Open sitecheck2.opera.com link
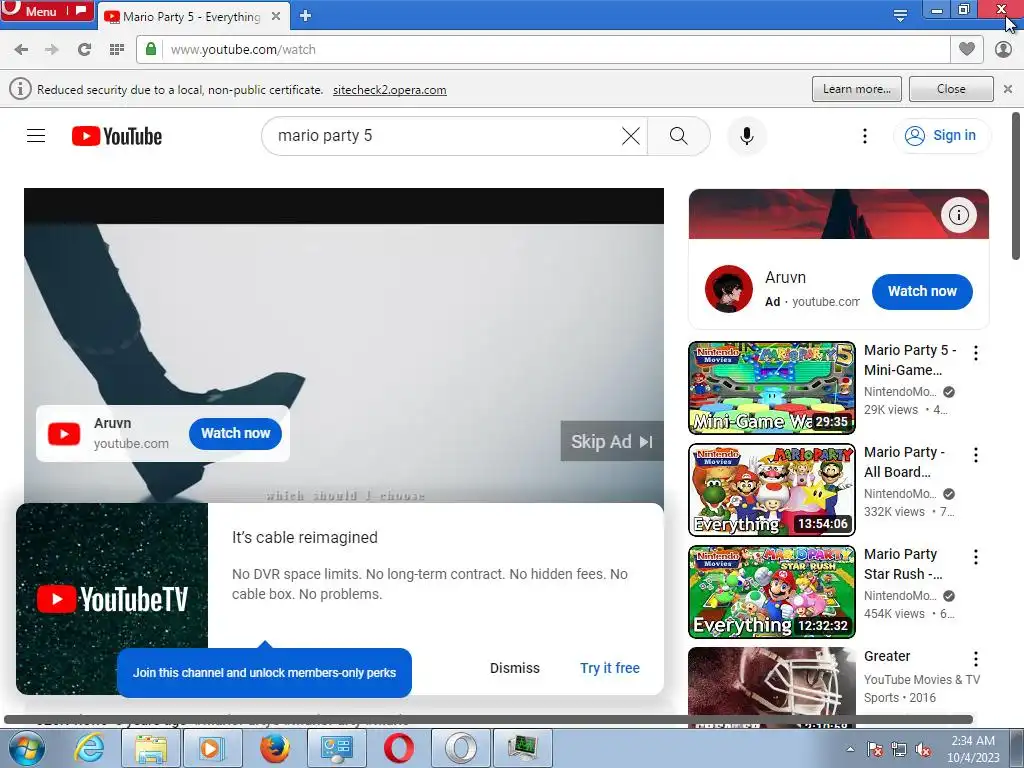 tap(390, 90)
